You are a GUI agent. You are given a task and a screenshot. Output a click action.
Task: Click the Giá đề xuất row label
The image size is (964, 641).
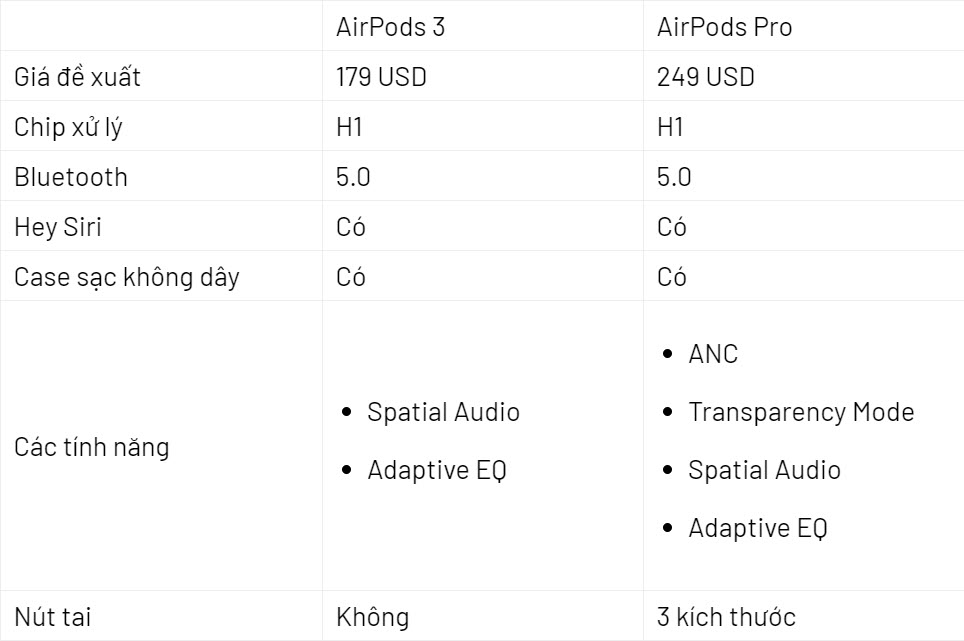pos(77,77)
